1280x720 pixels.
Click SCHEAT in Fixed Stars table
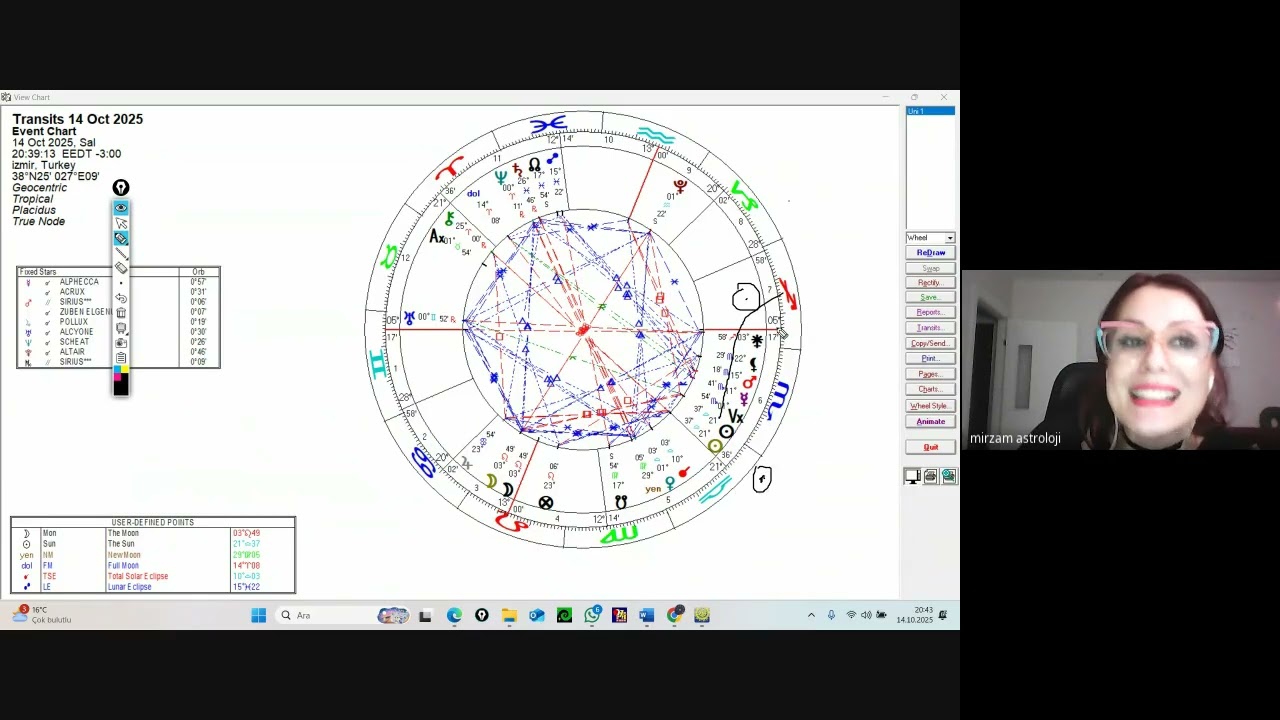point(74,342)
